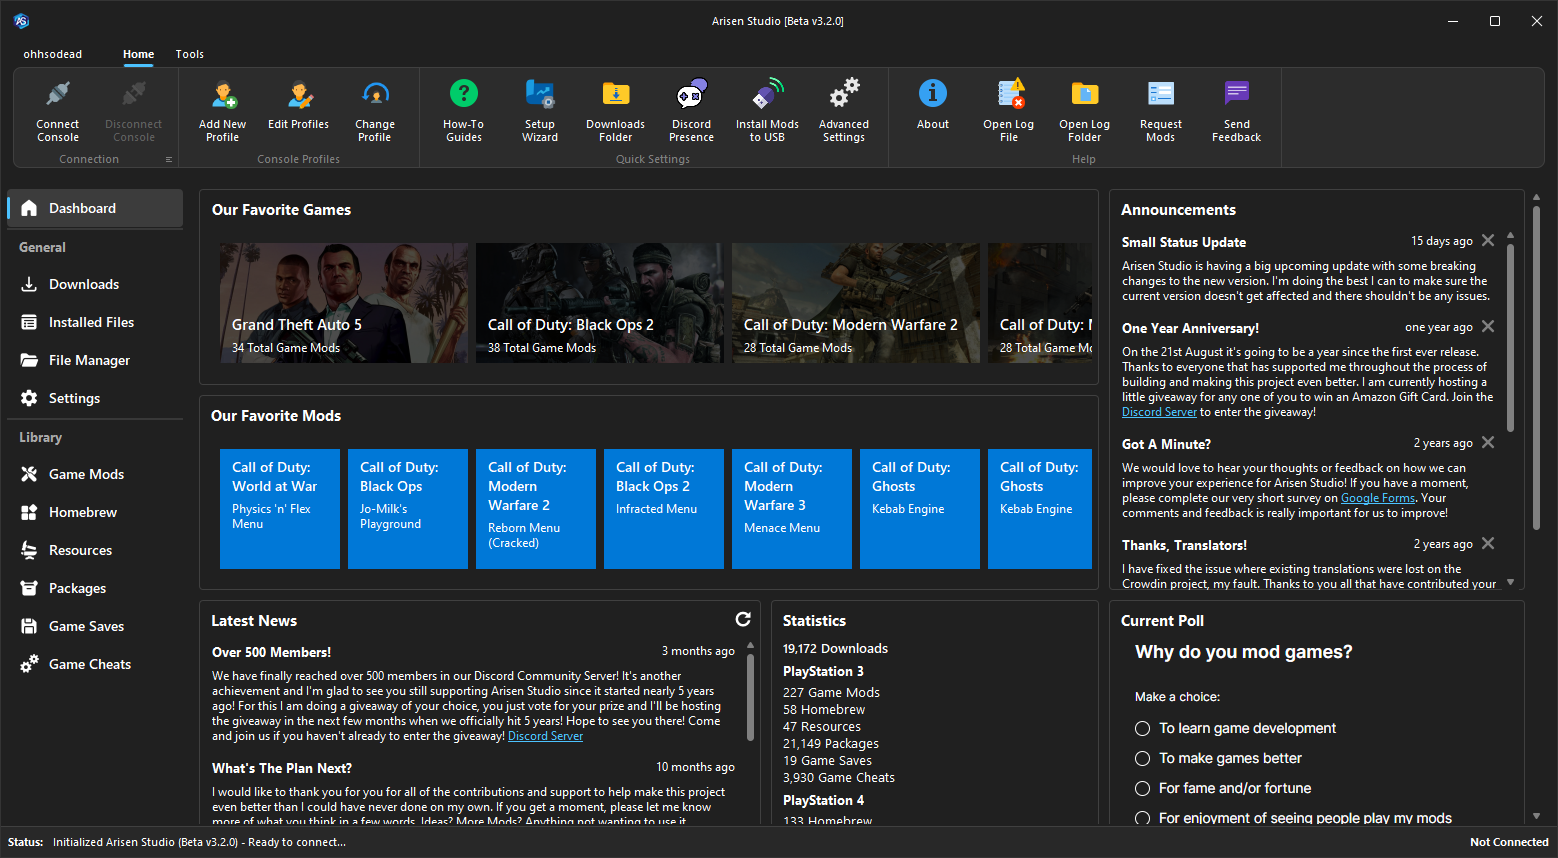
Task: Go to Dashboard in sidebar
Action: (x=95, y=208)
